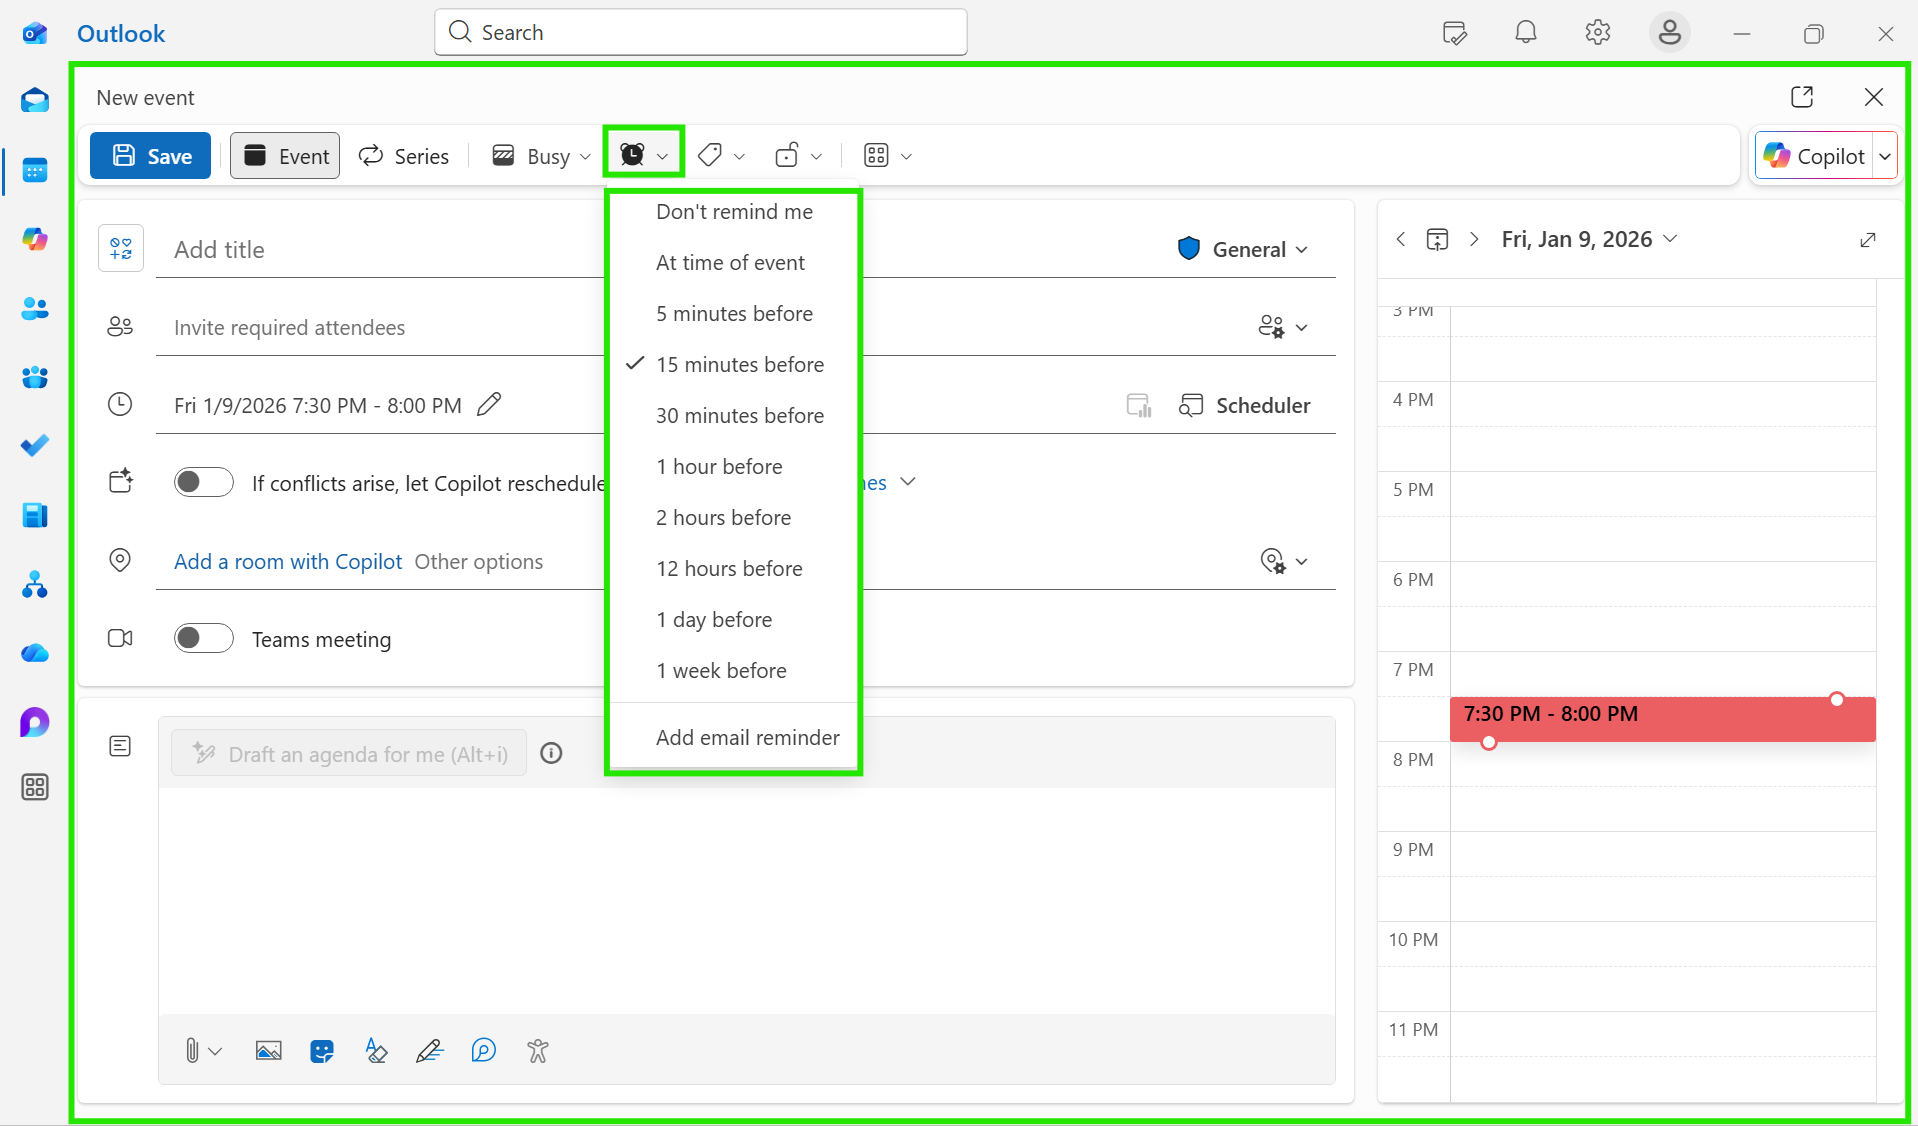
Task: Choose 1 week before reminder
Action: click(x=733, y=670)
